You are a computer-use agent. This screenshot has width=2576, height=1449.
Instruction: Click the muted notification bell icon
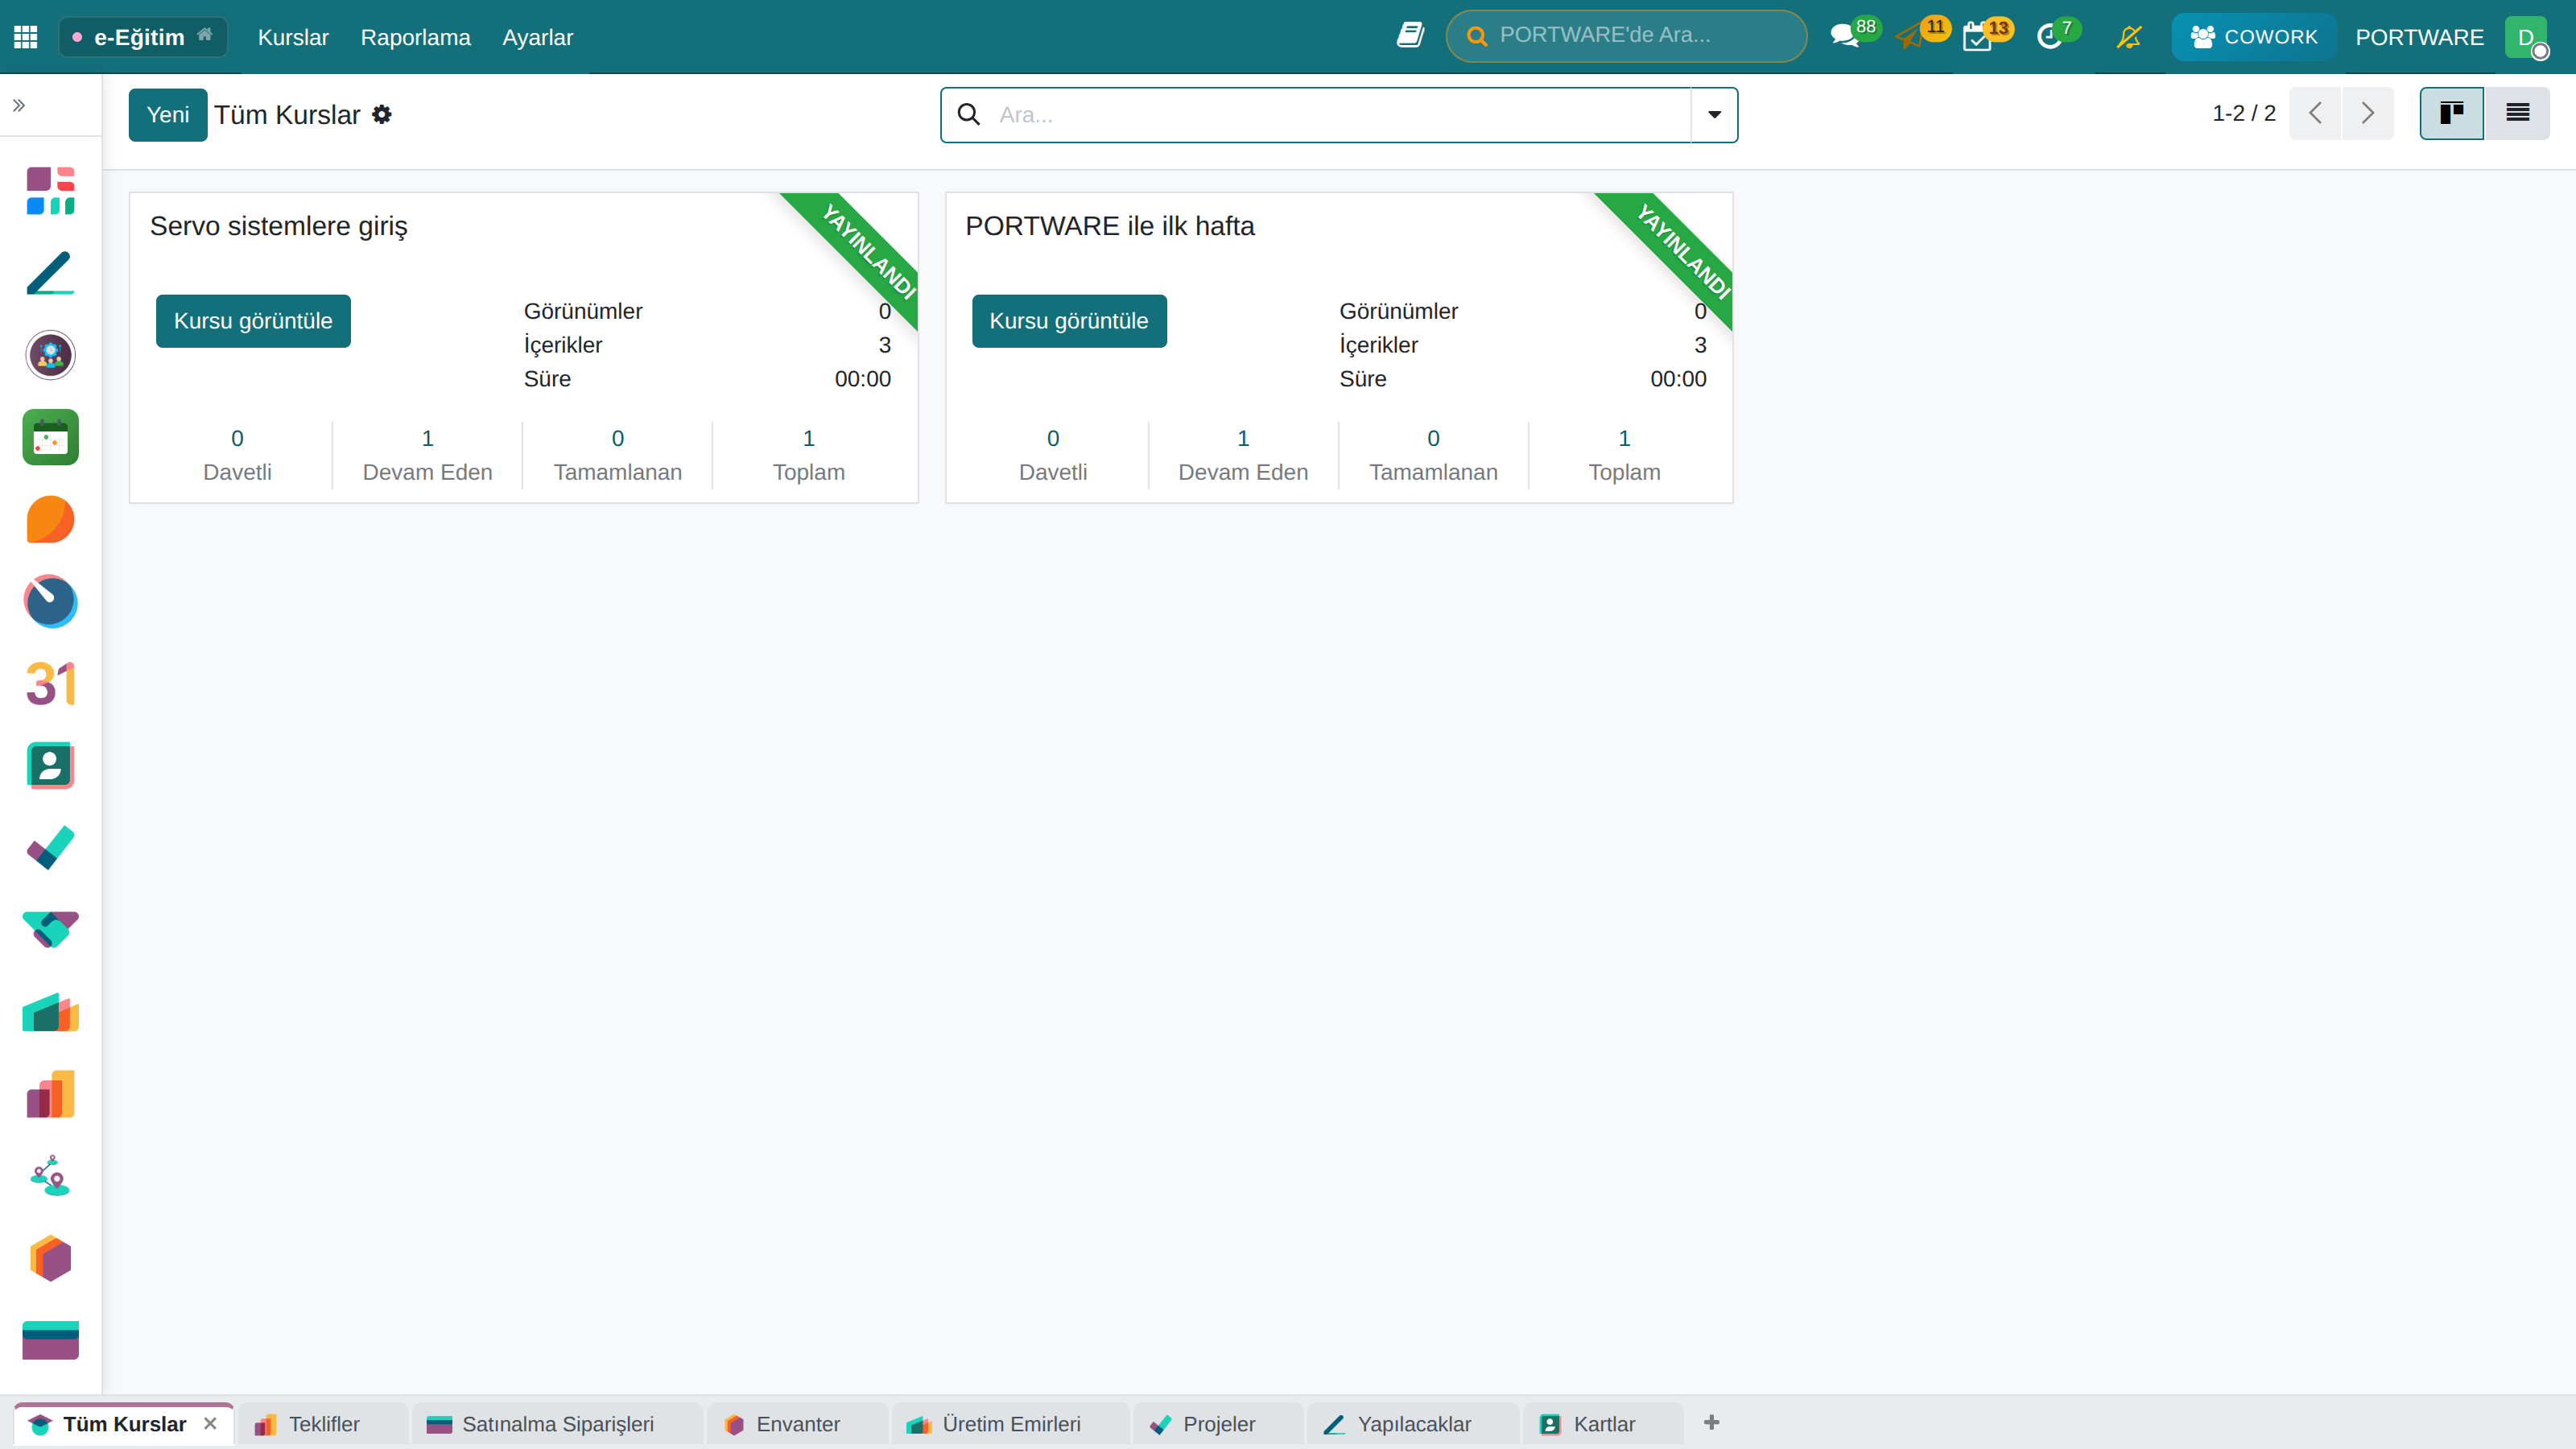click(2129, 37)
